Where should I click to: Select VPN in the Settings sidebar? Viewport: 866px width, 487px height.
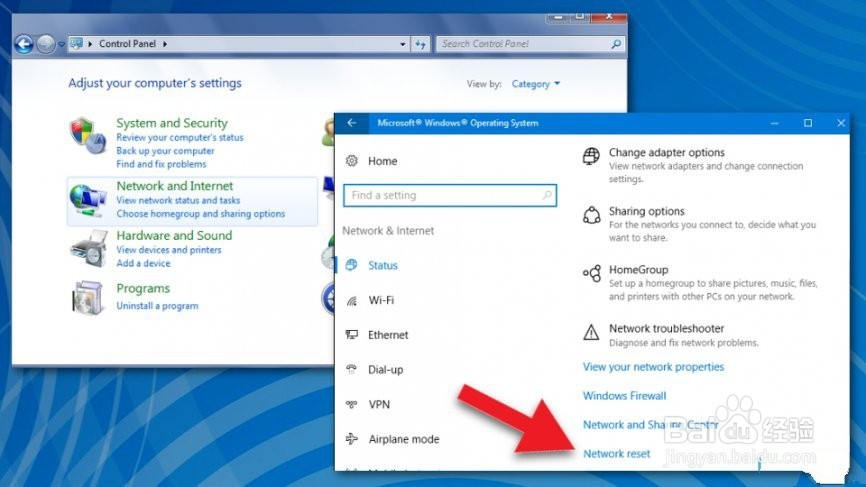pyautogui.click(x=379, y=404)
